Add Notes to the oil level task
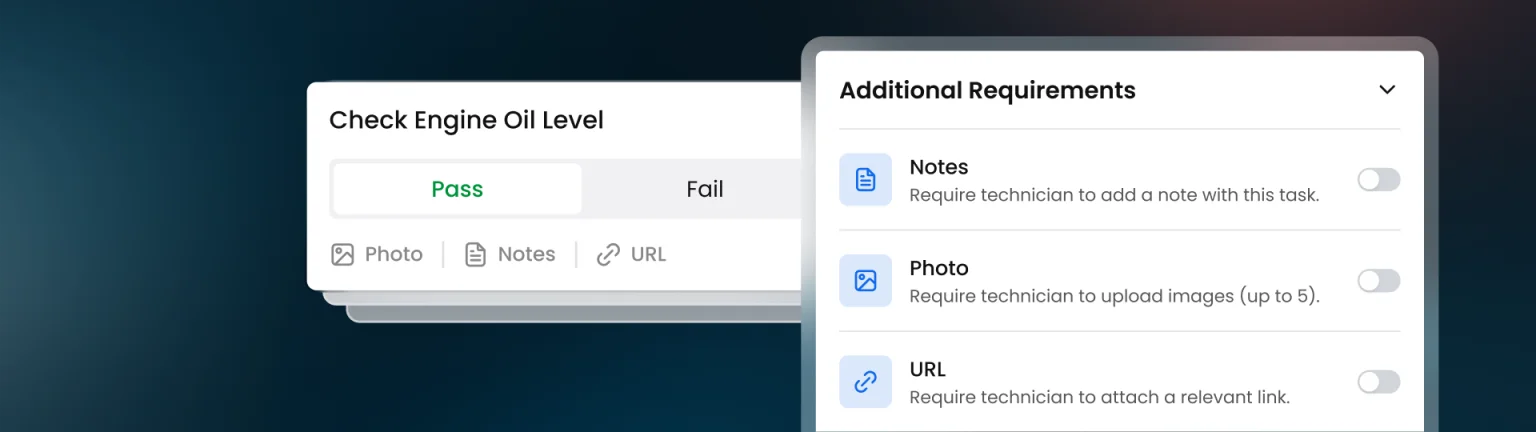The height and width of the screenshot is (432, 1536). tap(510, 254)
